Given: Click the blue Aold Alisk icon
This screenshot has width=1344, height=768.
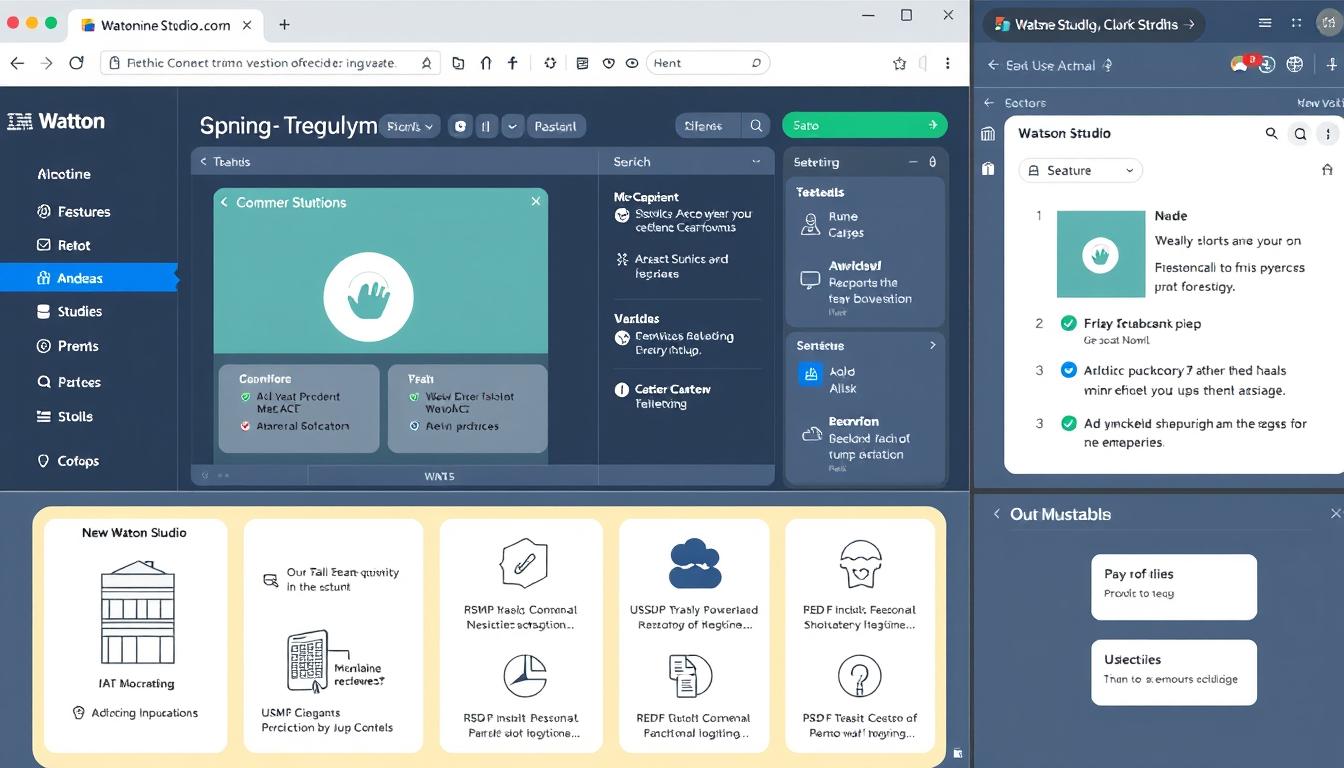Looking at the screenshot, I should [810, 374].
